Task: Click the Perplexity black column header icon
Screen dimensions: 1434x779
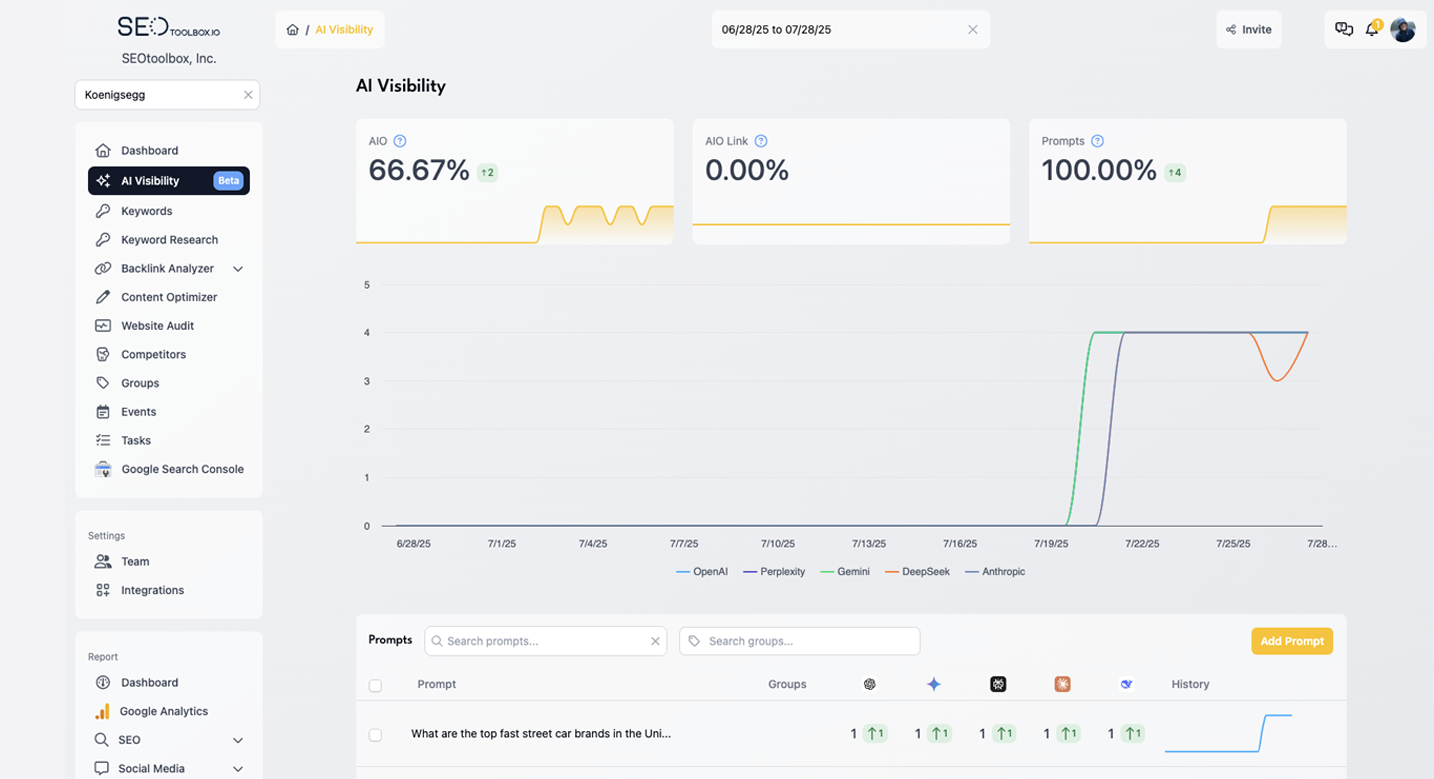Action: click(x=998, y=684)
